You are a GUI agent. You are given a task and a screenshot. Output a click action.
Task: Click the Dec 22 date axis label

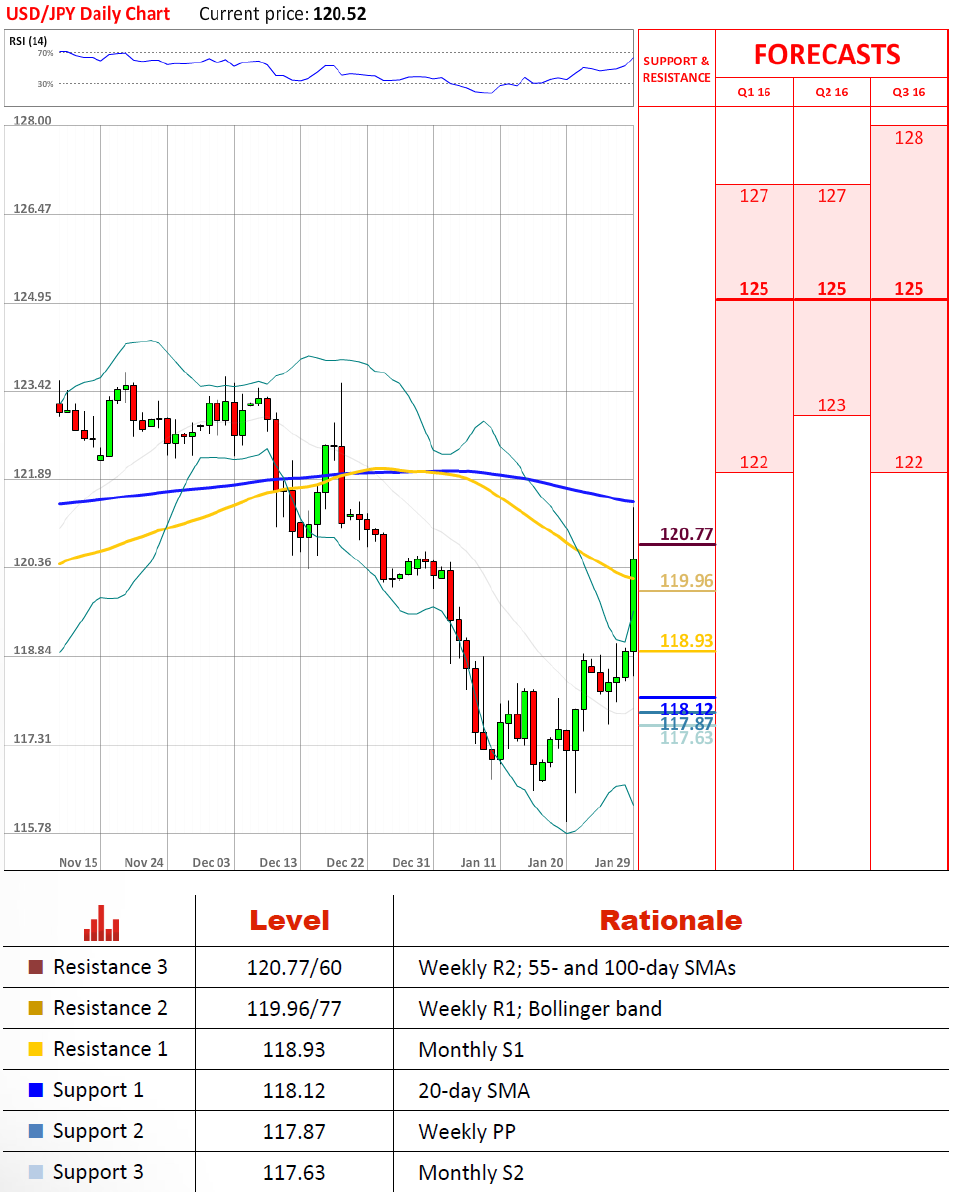pyautogui.click(x=345, y=862)
